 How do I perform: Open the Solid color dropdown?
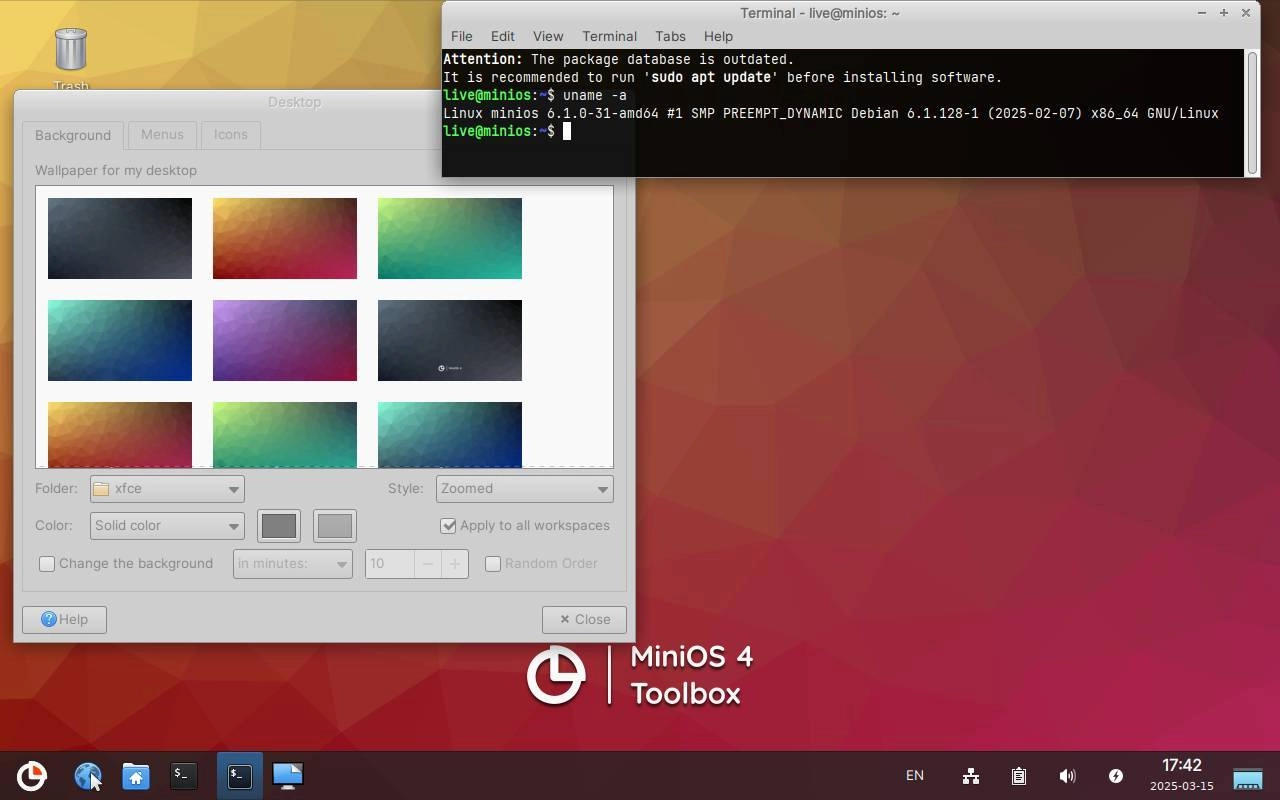tap(167, 525)
